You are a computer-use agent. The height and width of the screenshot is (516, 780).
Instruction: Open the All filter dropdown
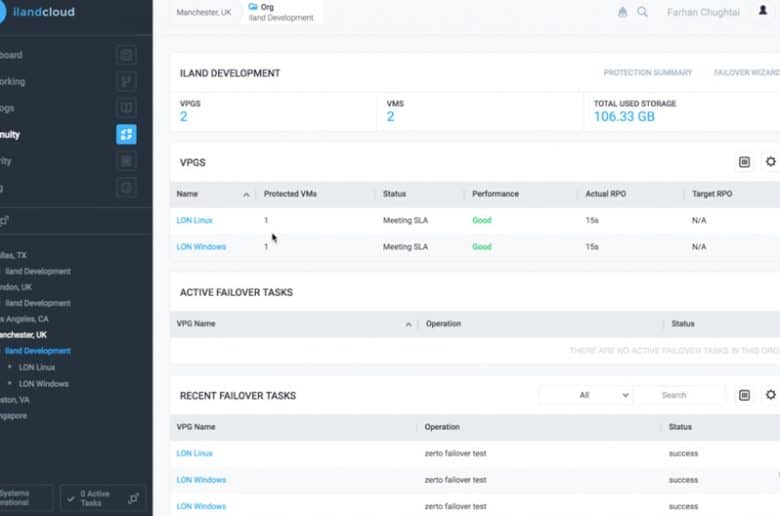tap(586, 395)
